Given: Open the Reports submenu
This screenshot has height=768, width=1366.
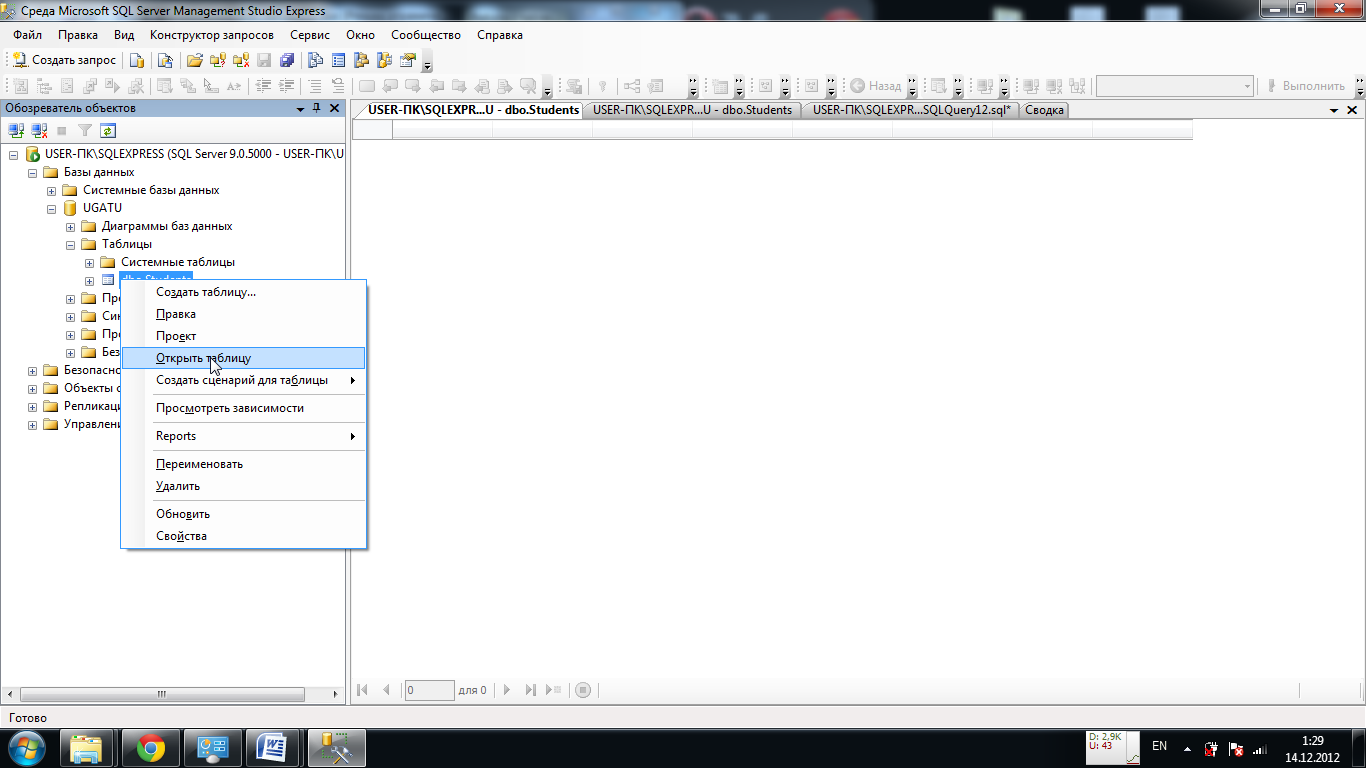Looking at the screenshot, I should 176,436.
